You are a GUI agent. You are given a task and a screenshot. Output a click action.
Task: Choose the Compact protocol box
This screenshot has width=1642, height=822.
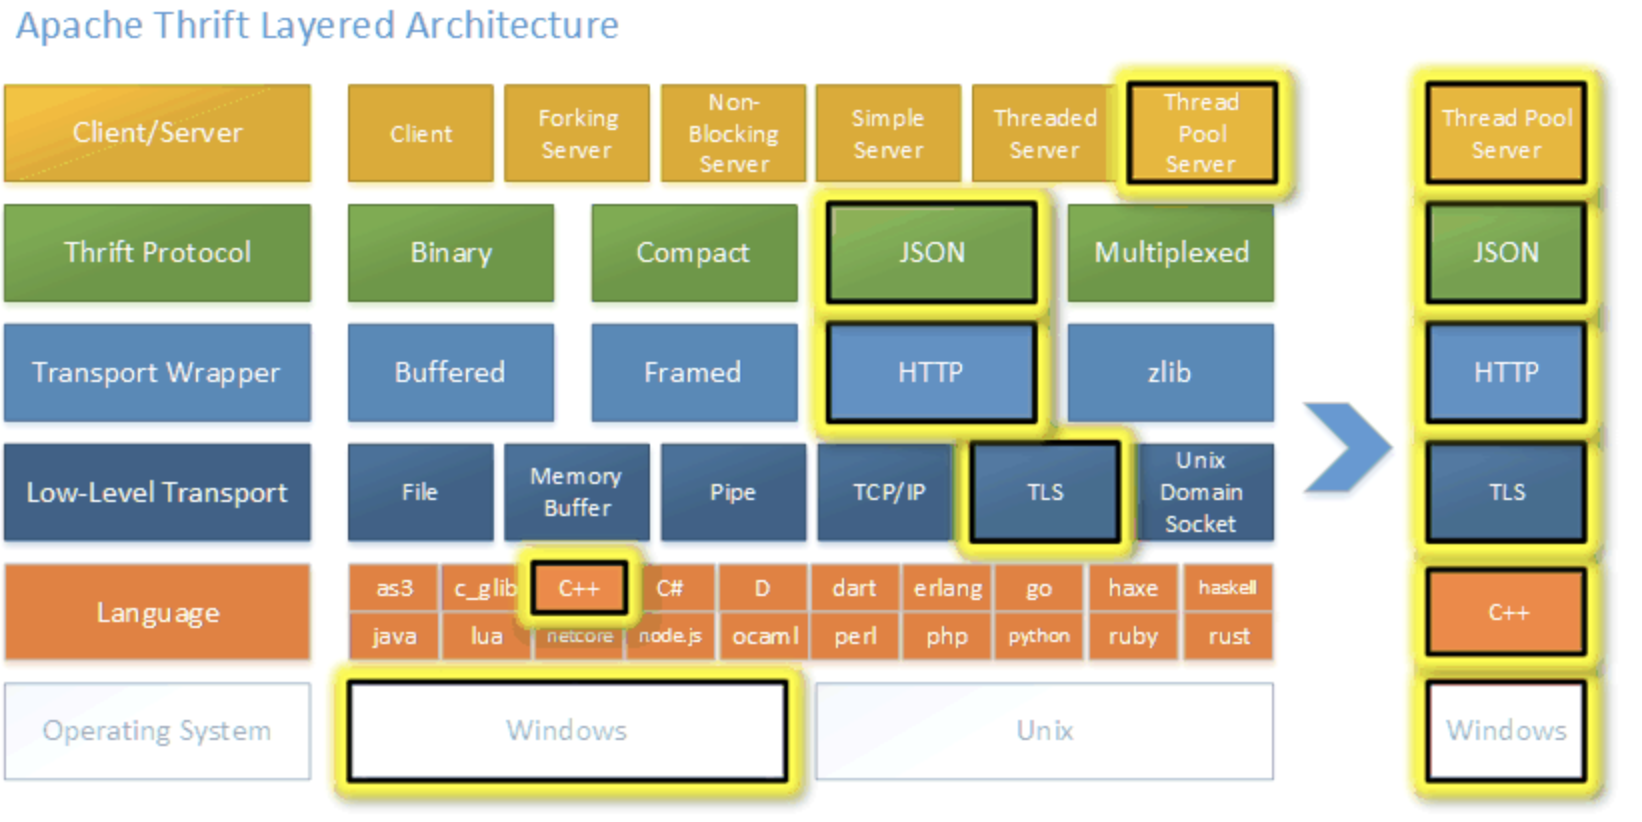click(694, 253)
